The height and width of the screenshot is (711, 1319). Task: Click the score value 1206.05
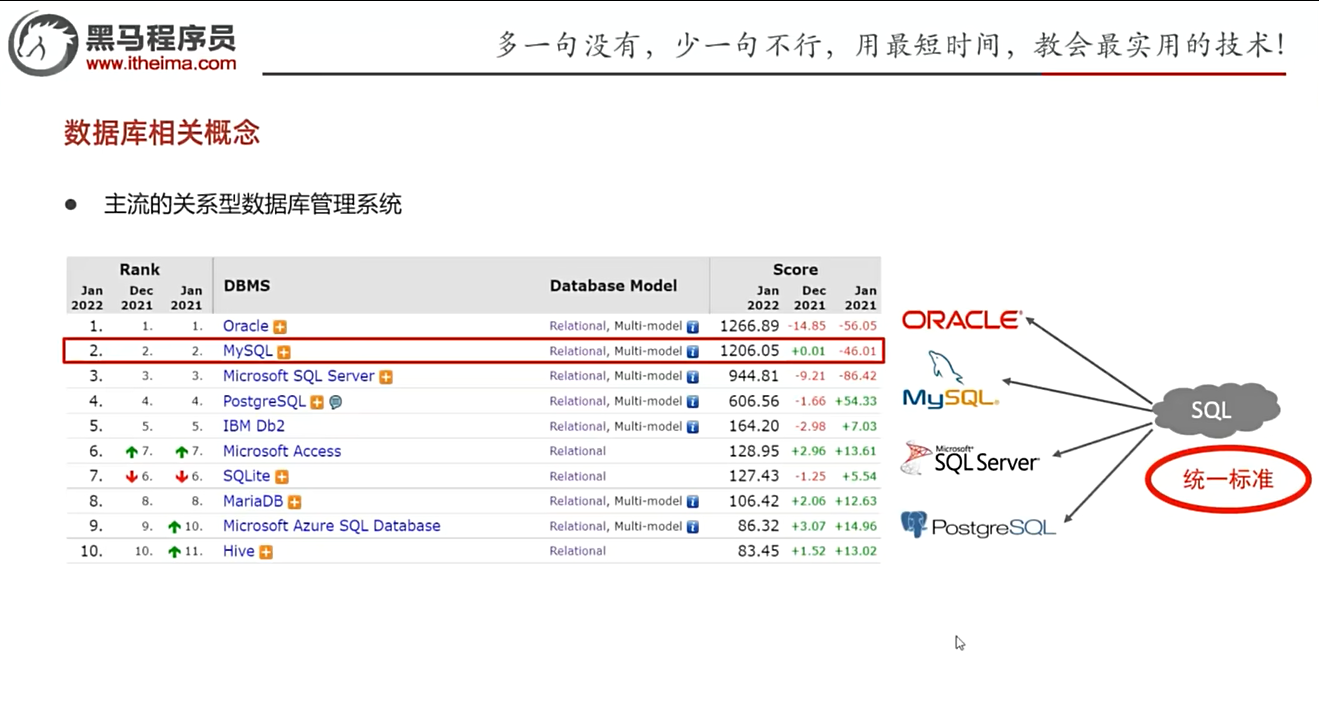(749, 351)
